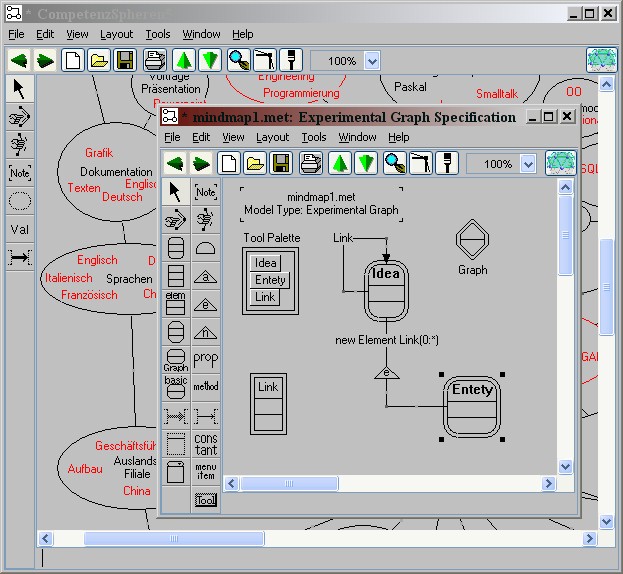Click the Entety entry in the Tool Palette box

click(x=270, y=280)
